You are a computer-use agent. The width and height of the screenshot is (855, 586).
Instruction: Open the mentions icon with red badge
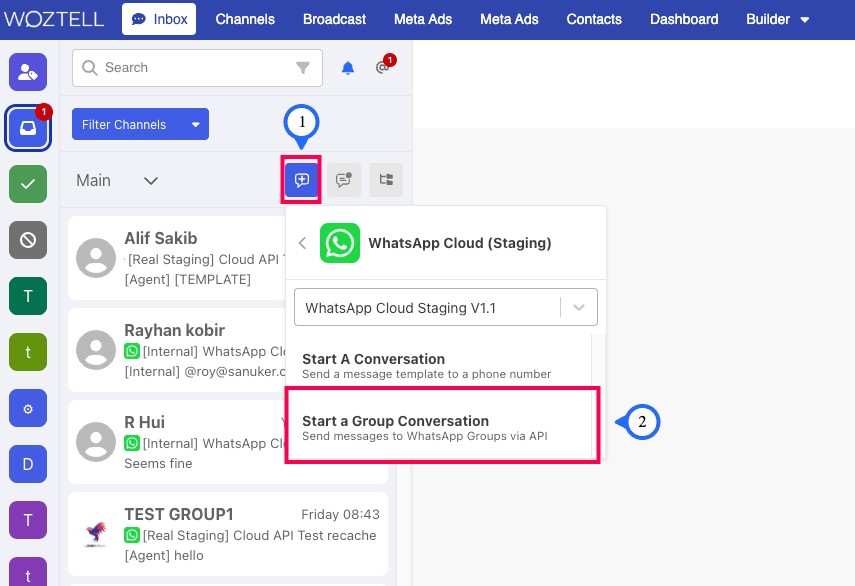coord(382,68)
